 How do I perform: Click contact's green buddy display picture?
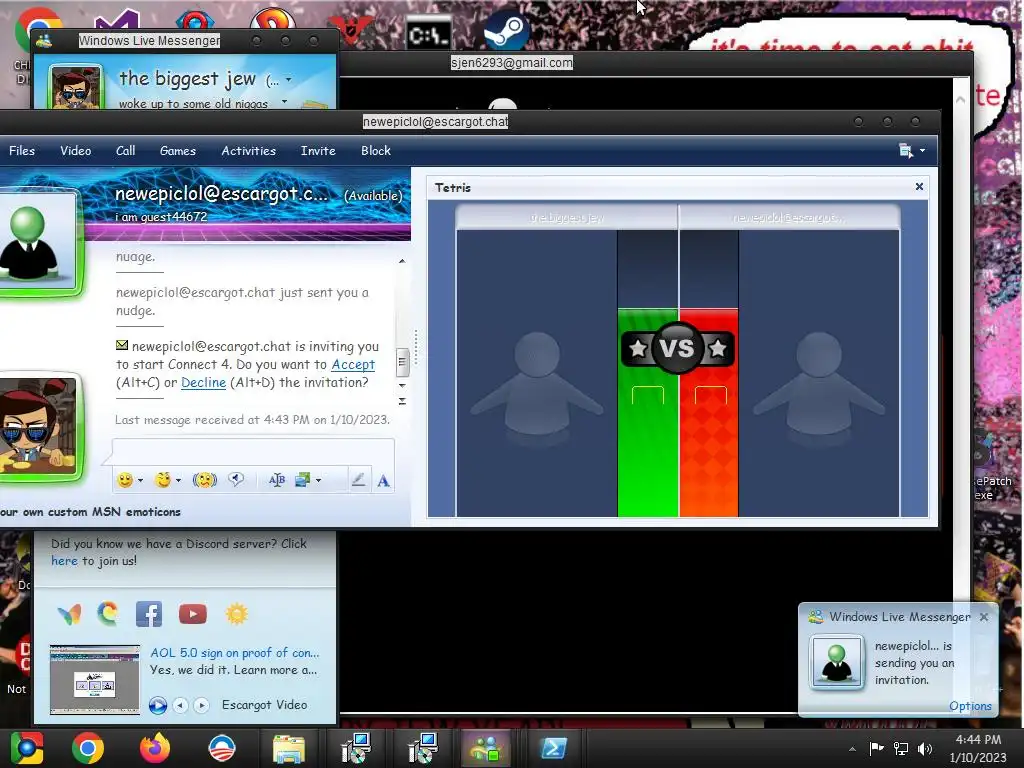tap(38, 242)
